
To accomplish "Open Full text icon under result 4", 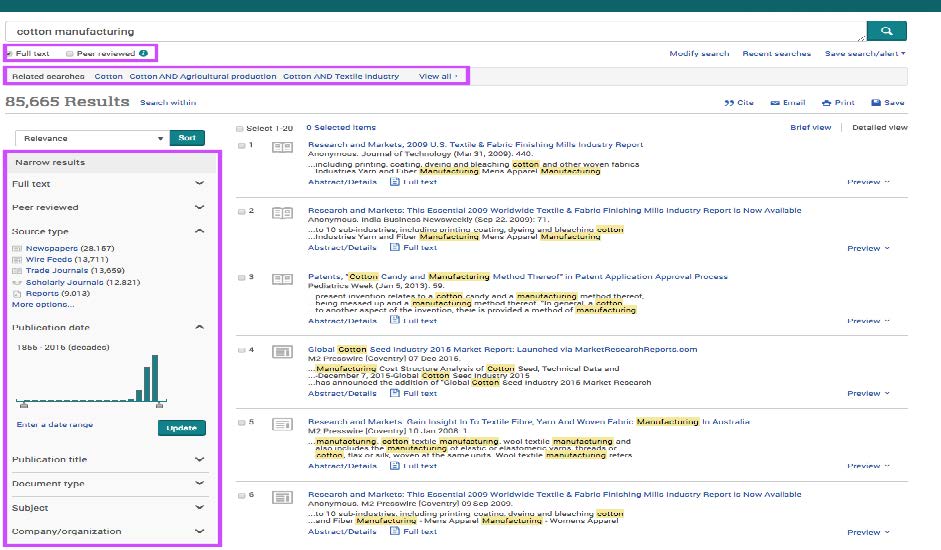I will [395, 393].
